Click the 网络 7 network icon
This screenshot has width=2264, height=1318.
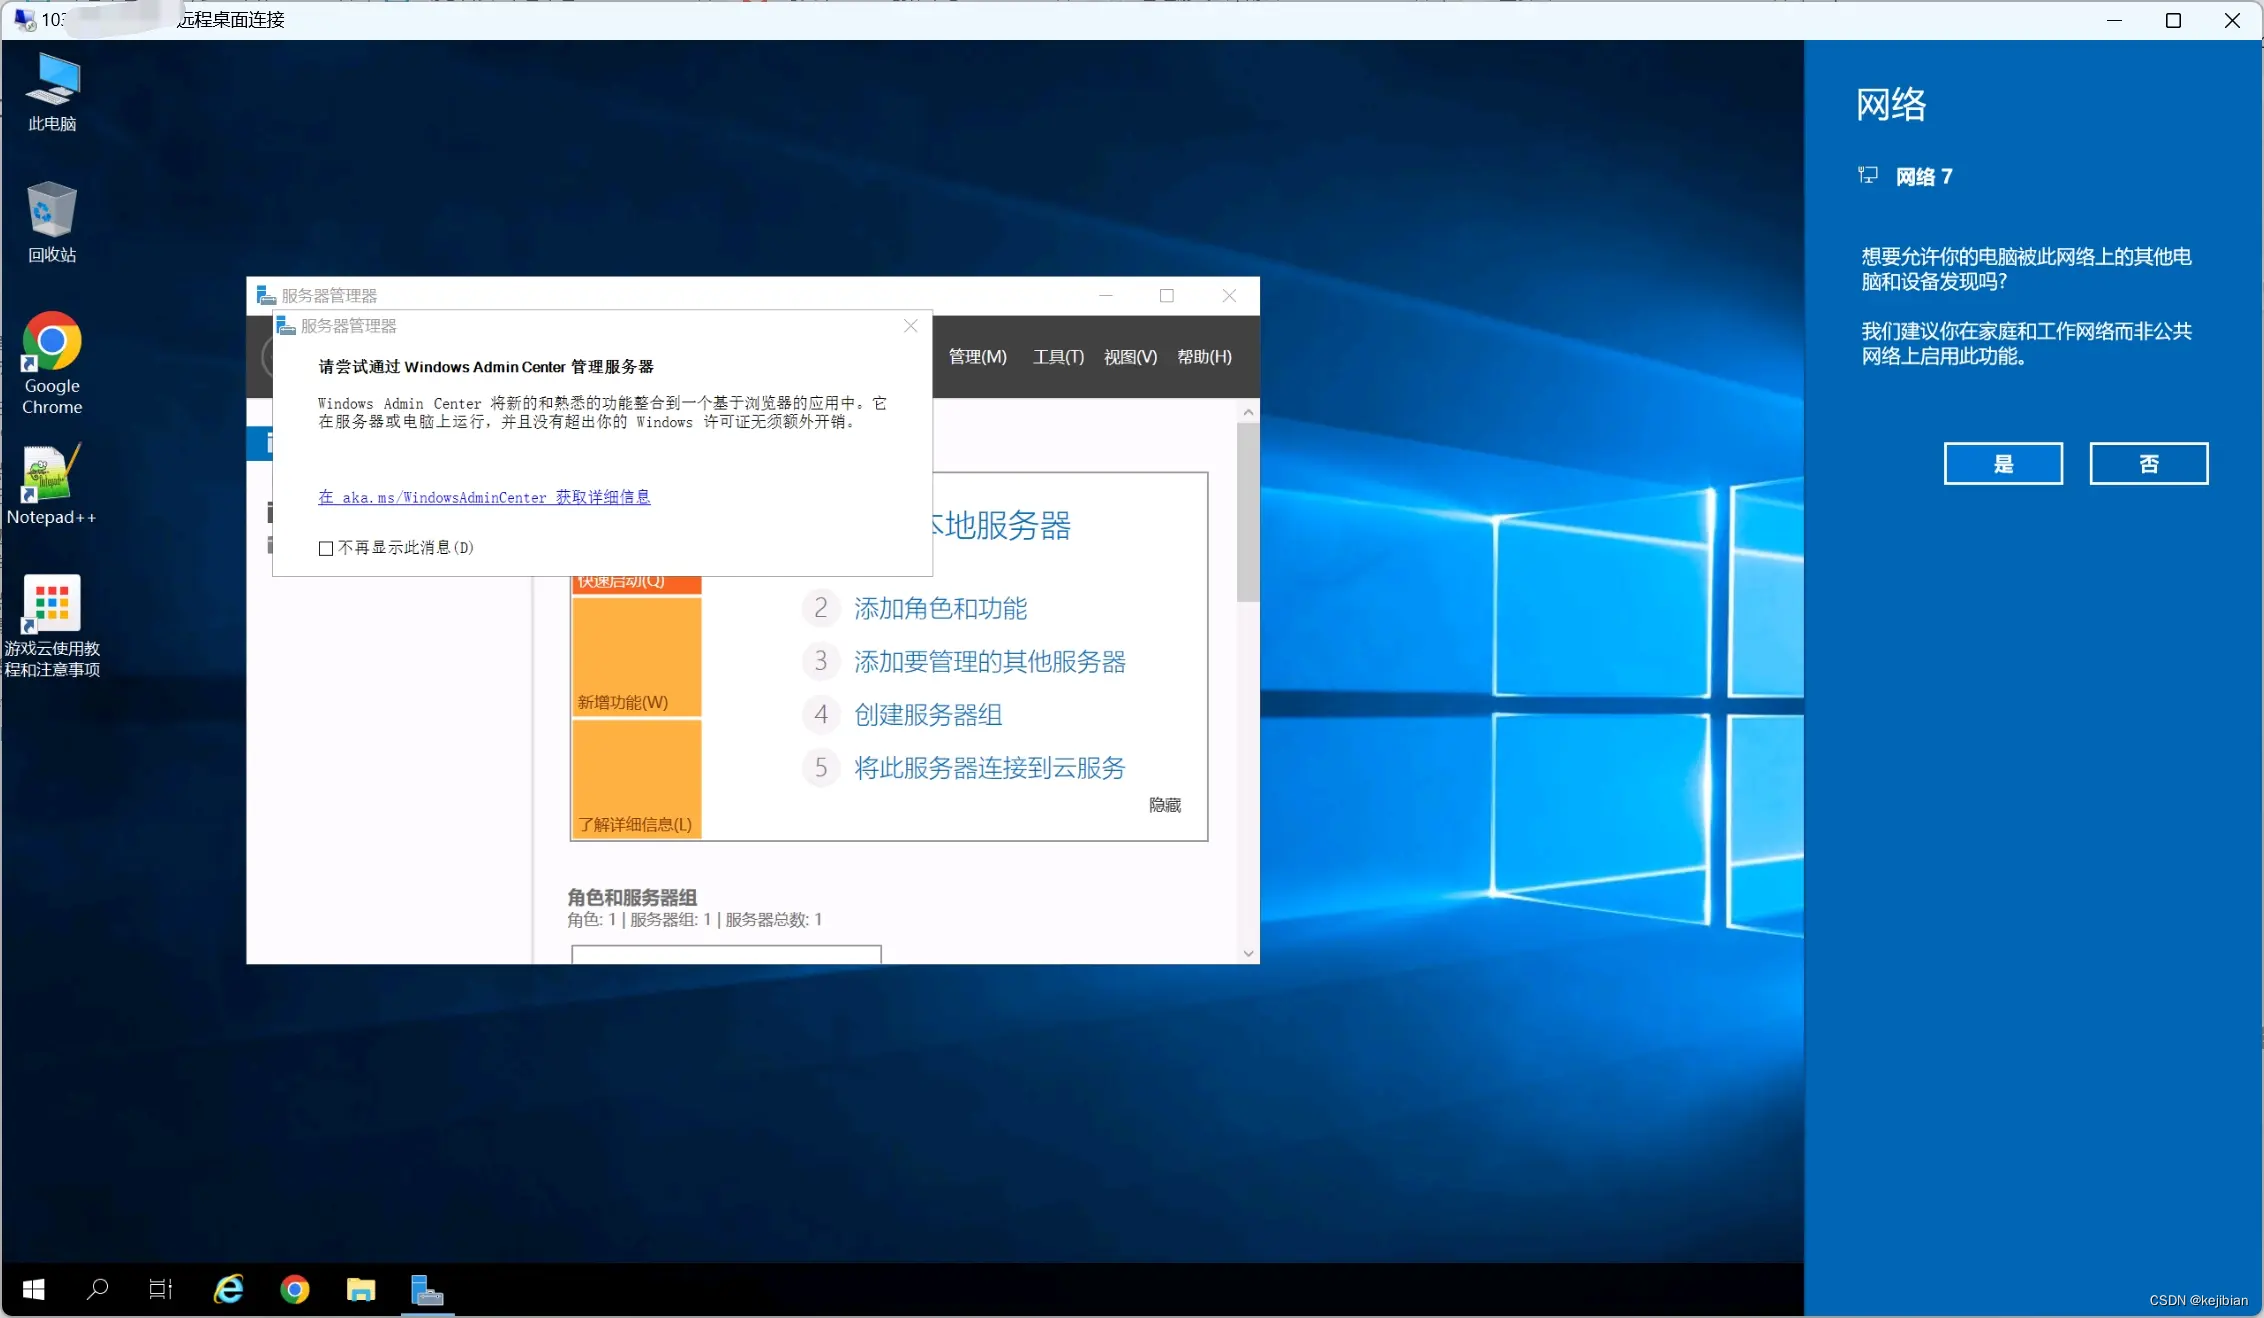click(x=1868, y=176)
